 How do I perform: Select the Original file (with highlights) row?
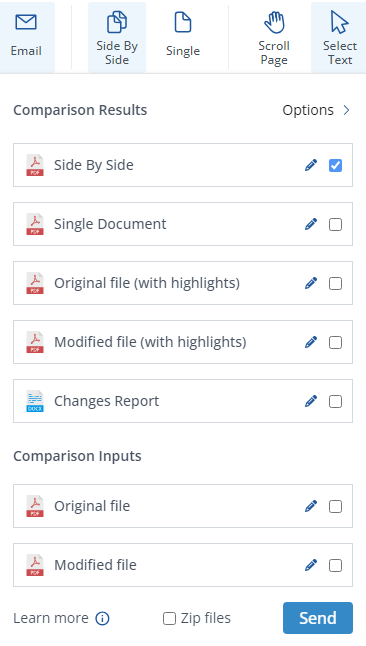pyautogui.click(x=183, y=283)
